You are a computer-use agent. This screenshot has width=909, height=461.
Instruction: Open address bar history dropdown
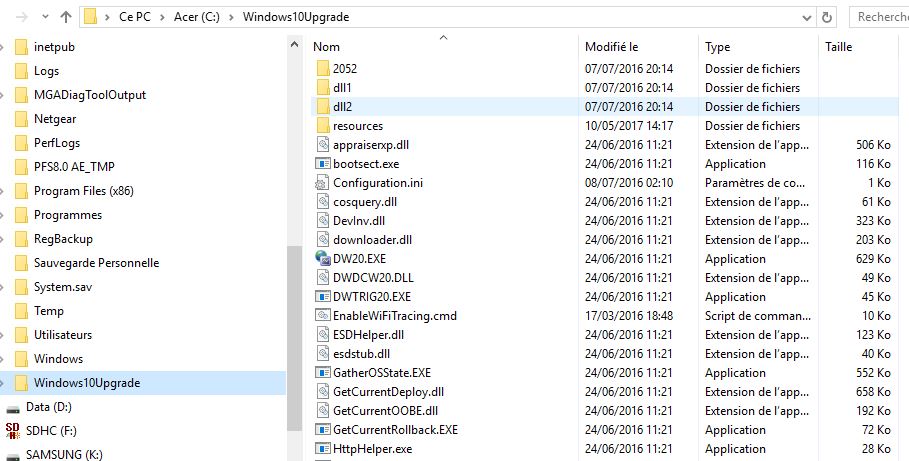click(x=806, y=17)
